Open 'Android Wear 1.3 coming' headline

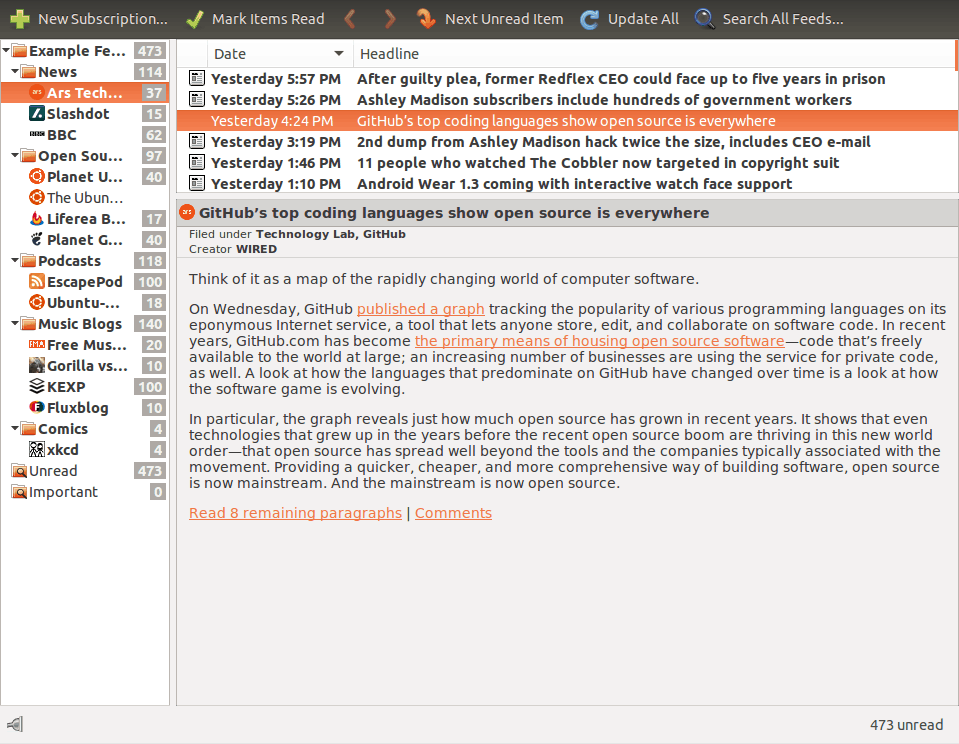[574, 184]
